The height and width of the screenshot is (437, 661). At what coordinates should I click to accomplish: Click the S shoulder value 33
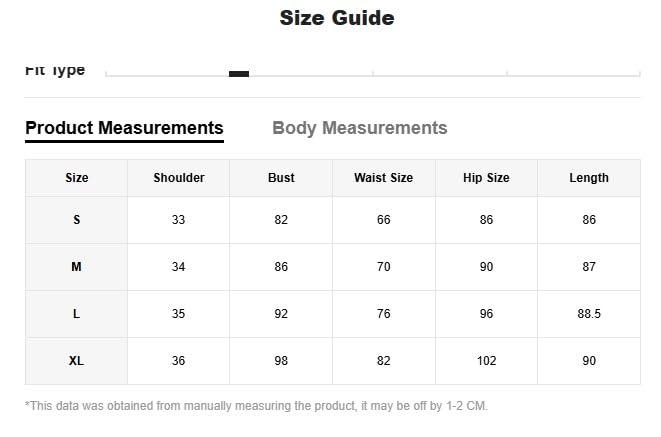pyautogui.click(x=179, y=220)
